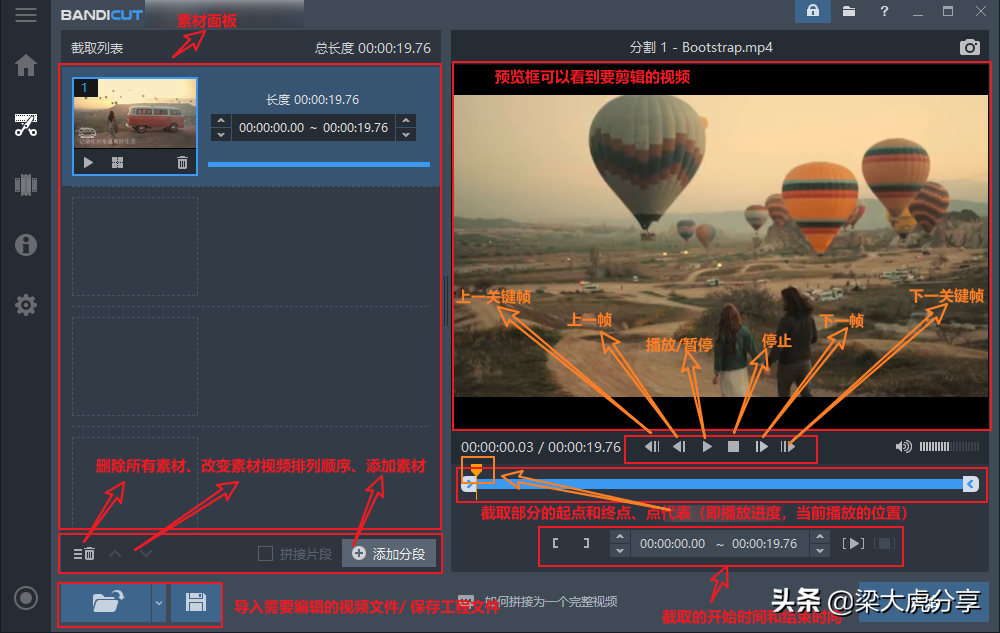
Task: Mute audio via the speaker icon
Action: coord(903,447)
